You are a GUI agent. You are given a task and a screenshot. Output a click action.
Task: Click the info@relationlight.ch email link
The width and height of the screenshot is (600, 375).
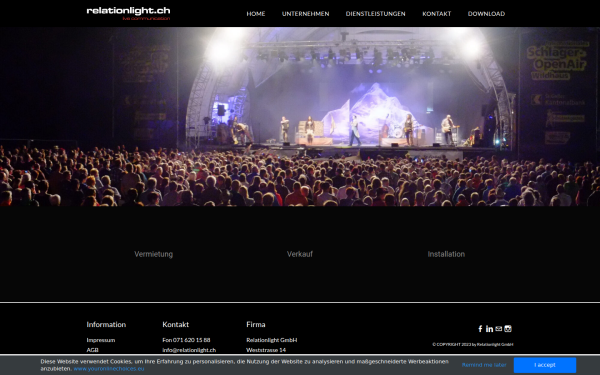pyautogui.click(x=189, y=350)
